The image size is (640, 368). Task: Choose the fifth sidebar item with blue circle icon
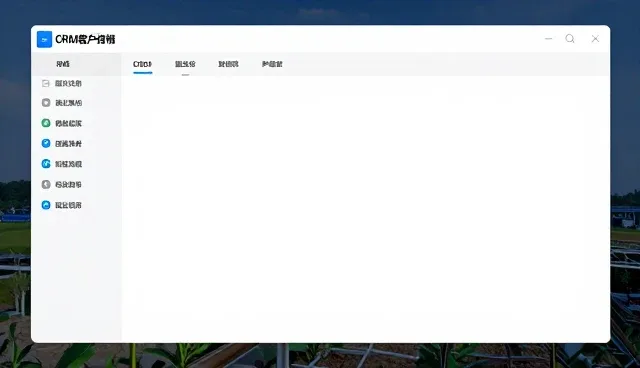62,164
